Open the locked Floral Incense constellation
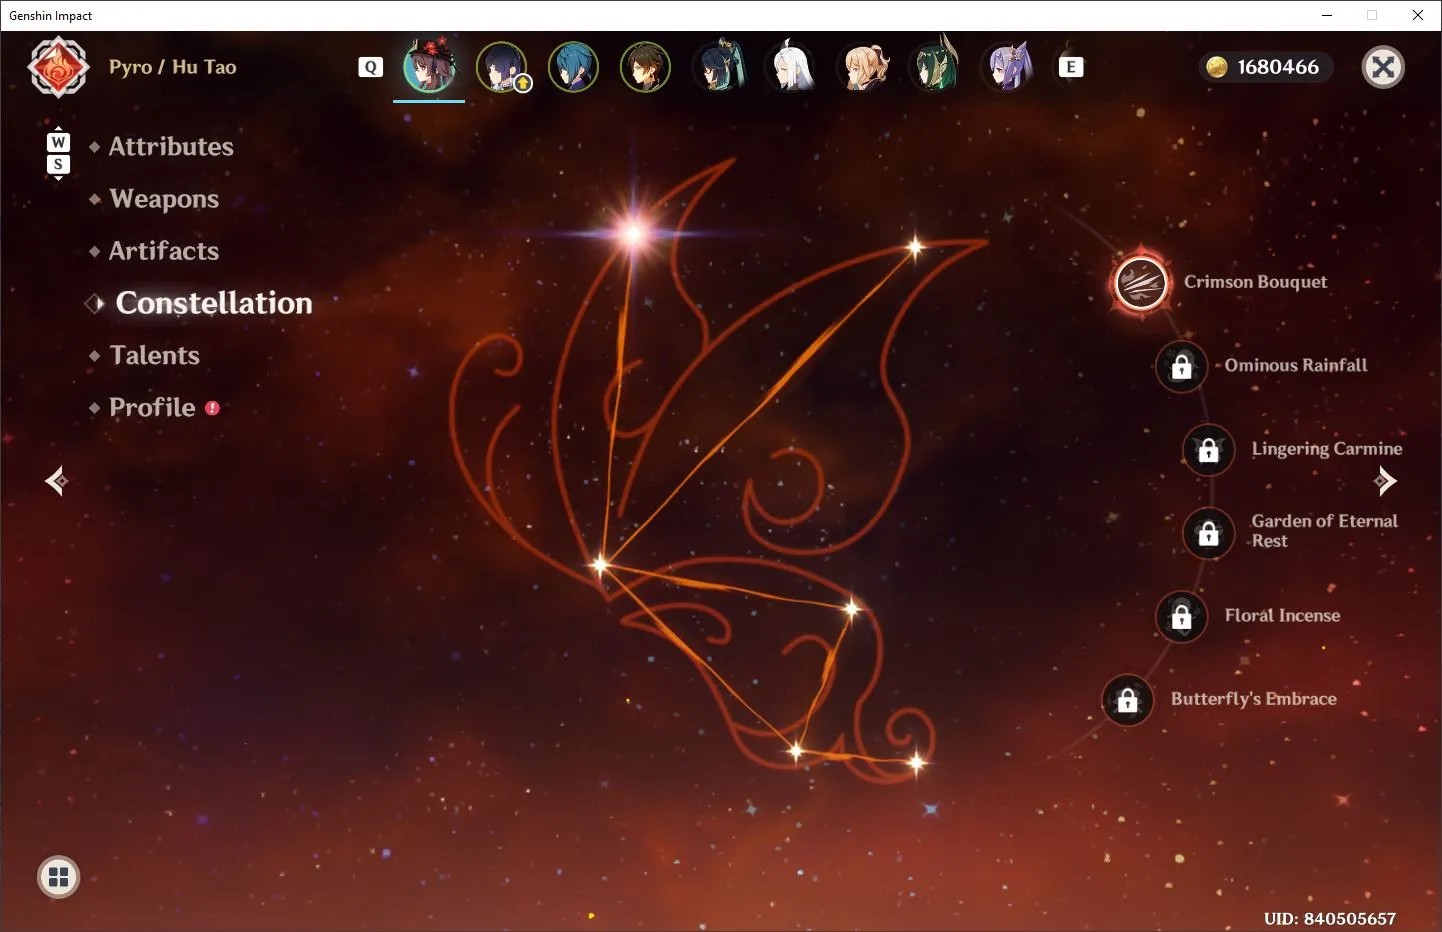This screenshot has height=932, width=1442. pos(1181,617)
